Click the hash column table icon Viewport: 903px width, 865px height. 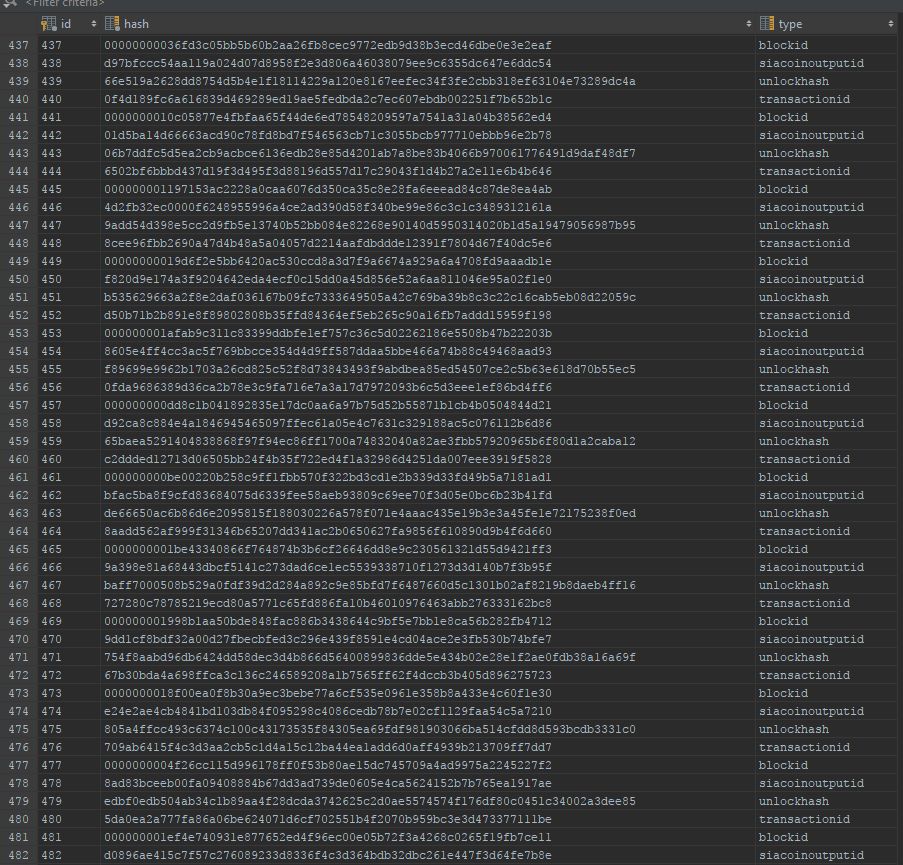(112, 24)
